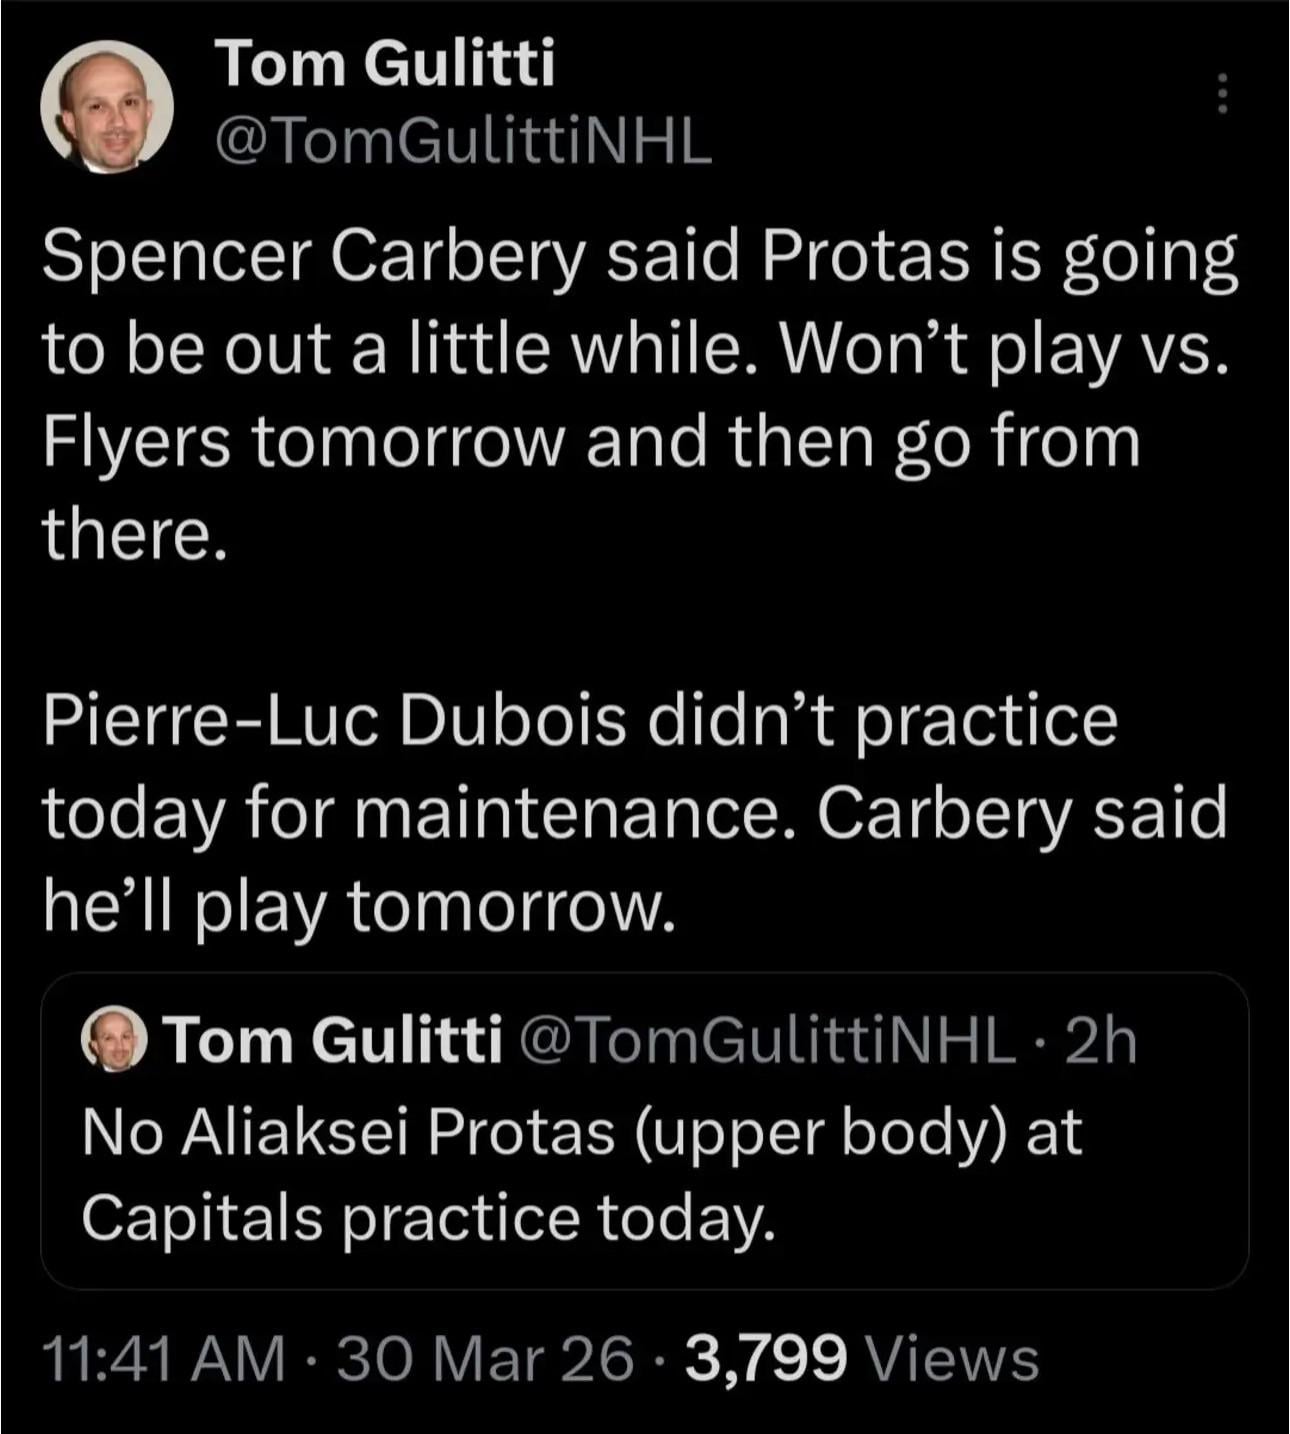Click the word Flyers in the tweet

click(137, 441)
